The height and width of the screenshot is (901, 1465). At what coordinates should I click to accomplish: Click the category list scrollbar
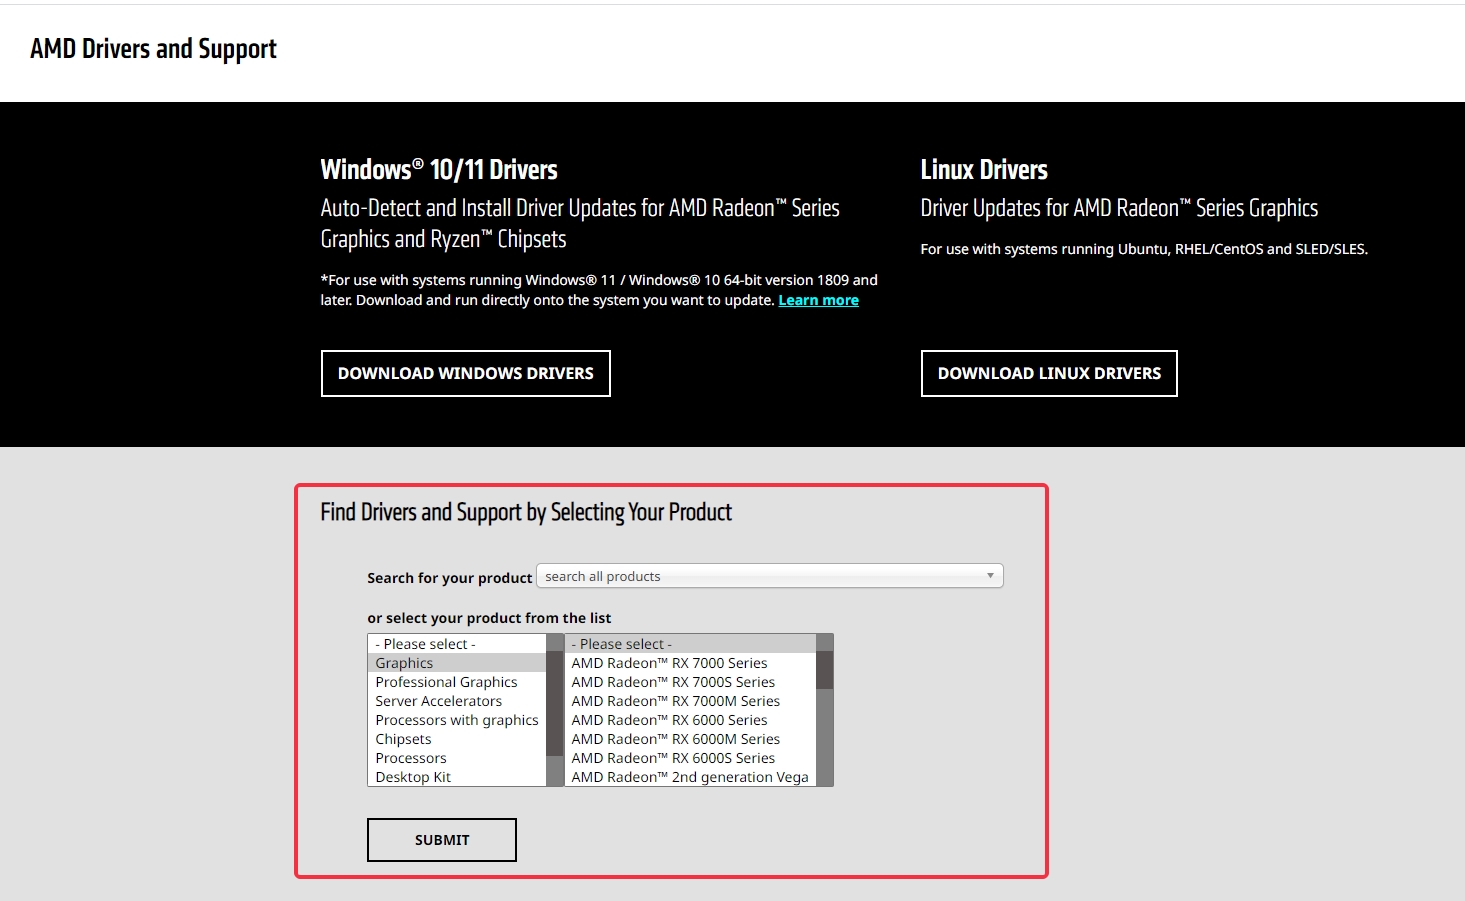click(555, 710)
